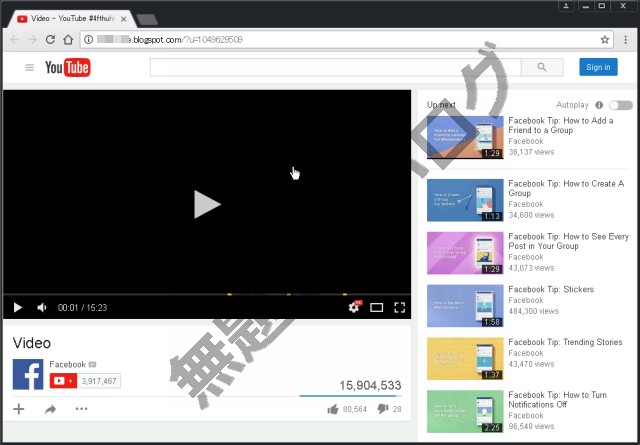Open How to Turn Notifications Off thumbnail

coord(465,411)
